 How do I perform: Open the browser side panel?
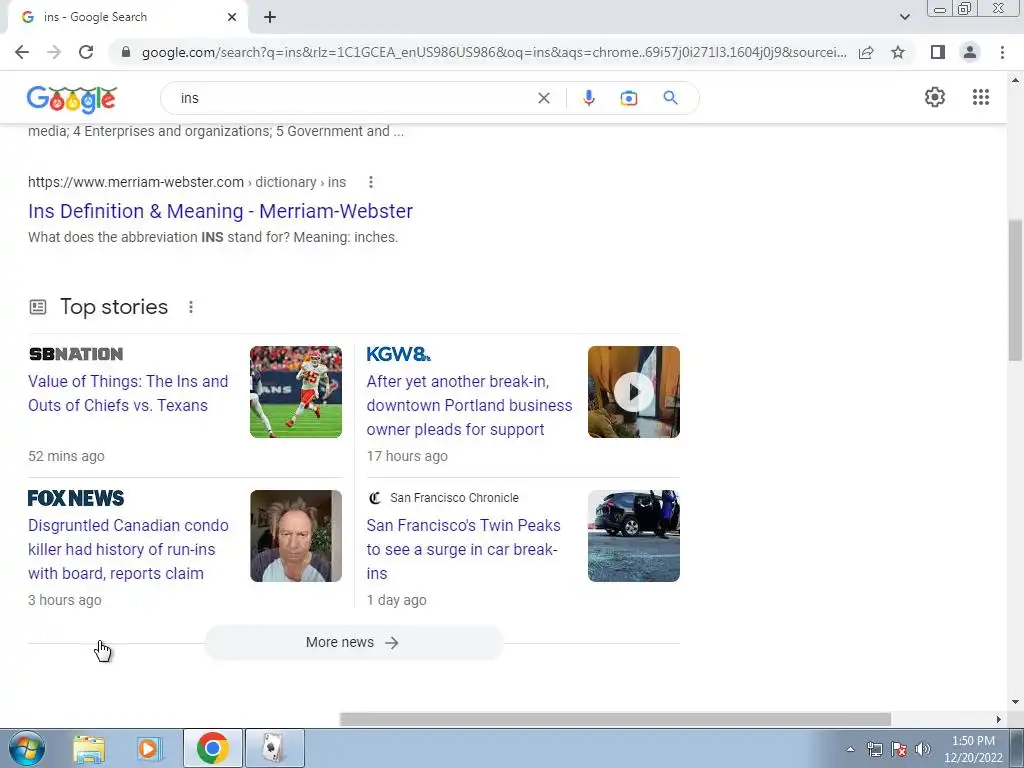pyautogui.click(x=938, y=52)
